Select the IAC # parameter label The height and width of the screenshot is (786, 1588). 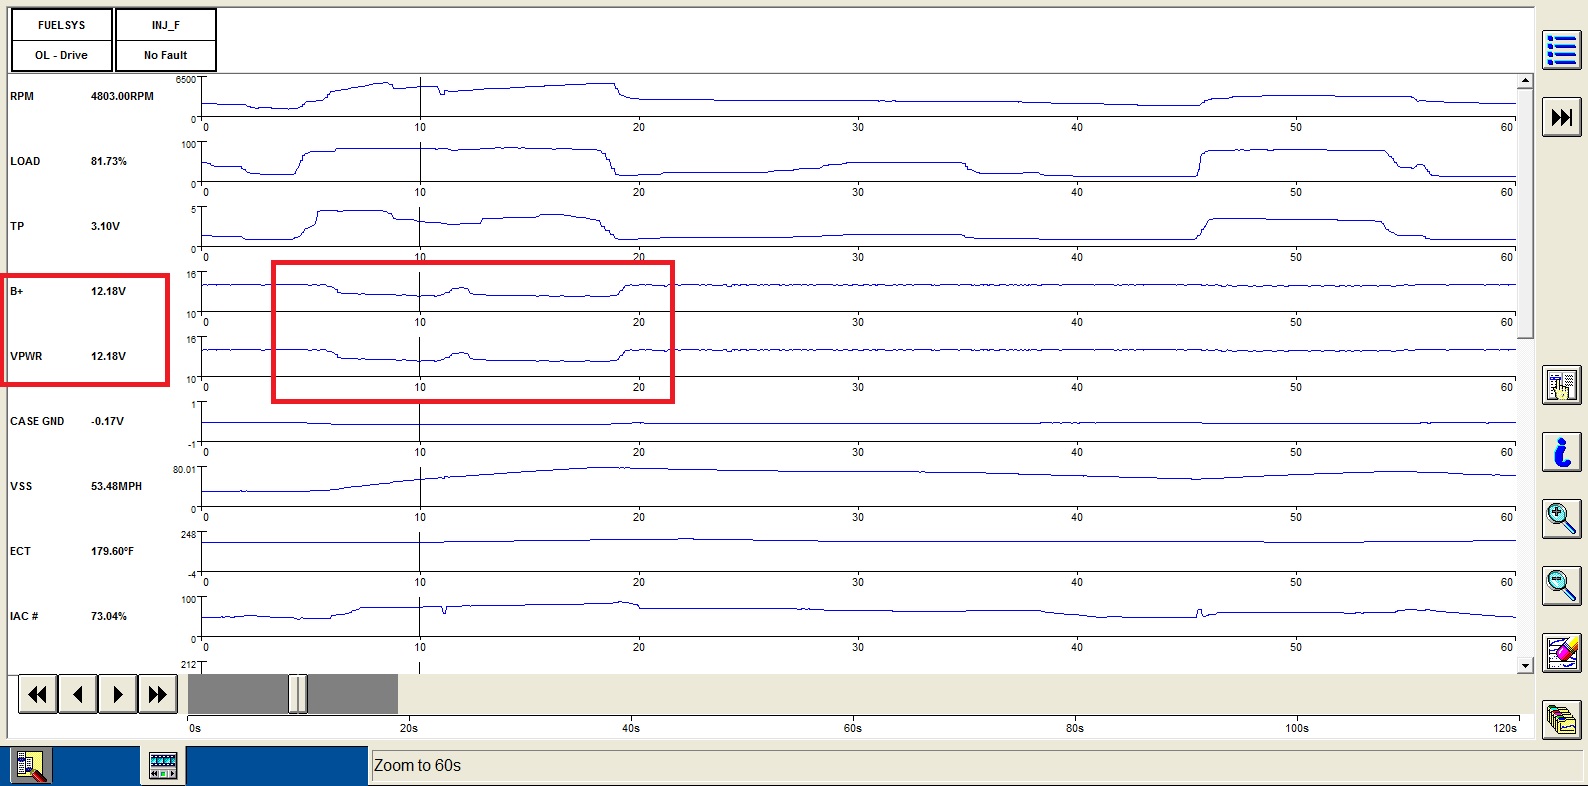[24, 616]
